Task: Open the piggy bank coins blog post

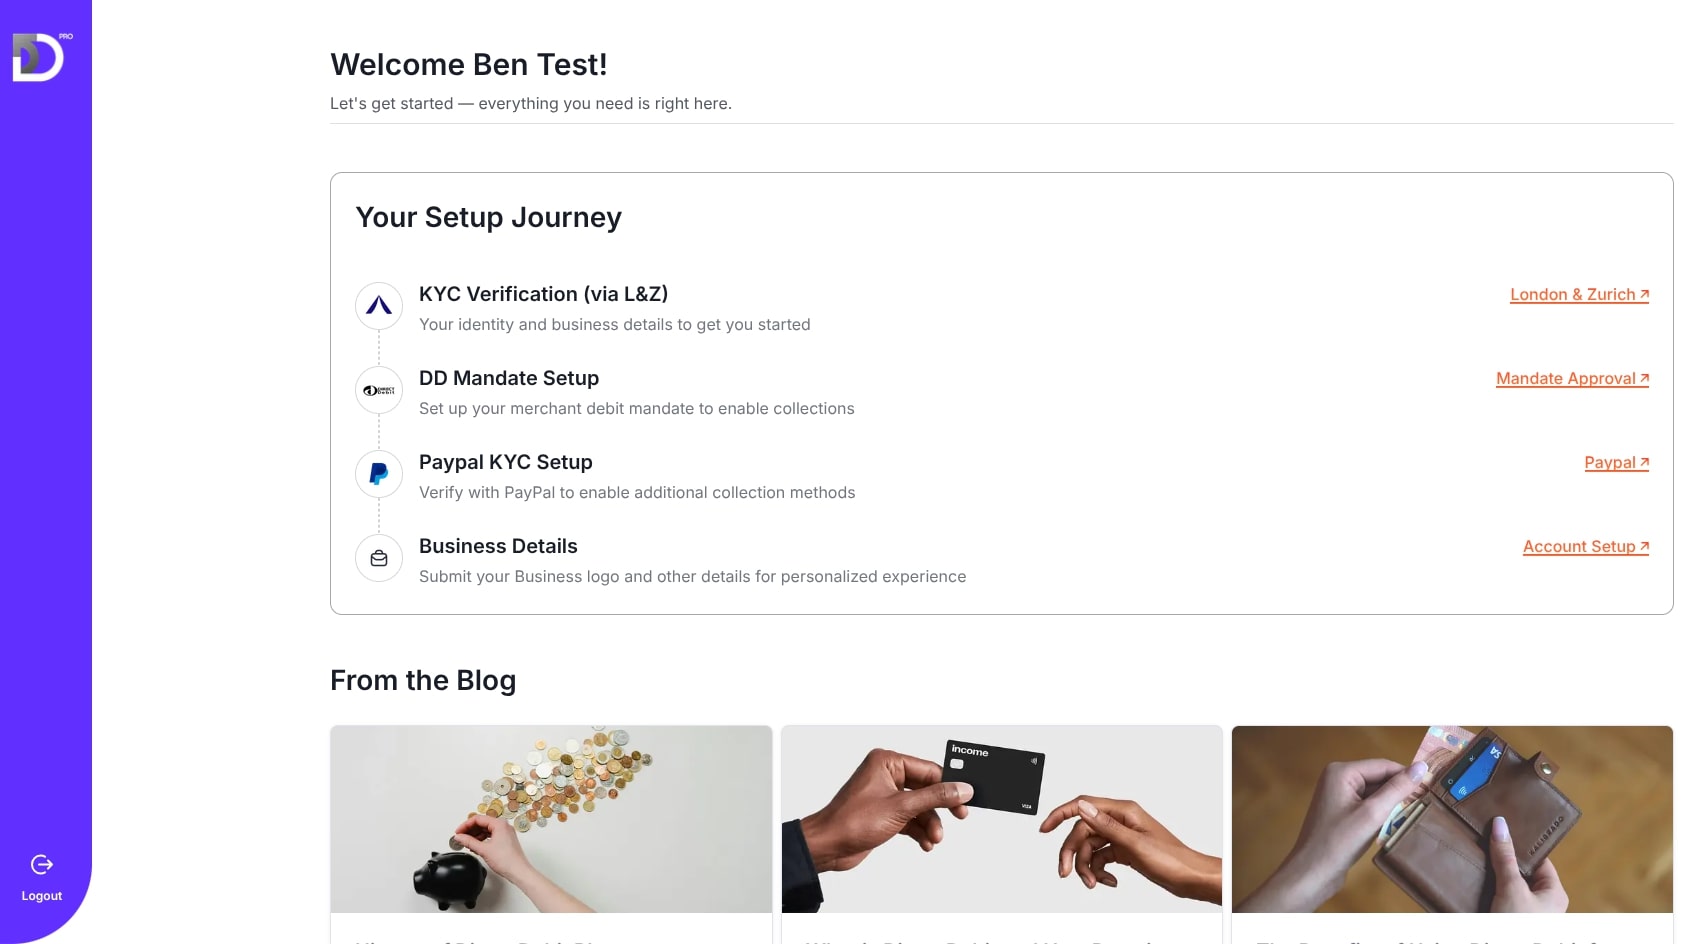Action: point(551,819)
